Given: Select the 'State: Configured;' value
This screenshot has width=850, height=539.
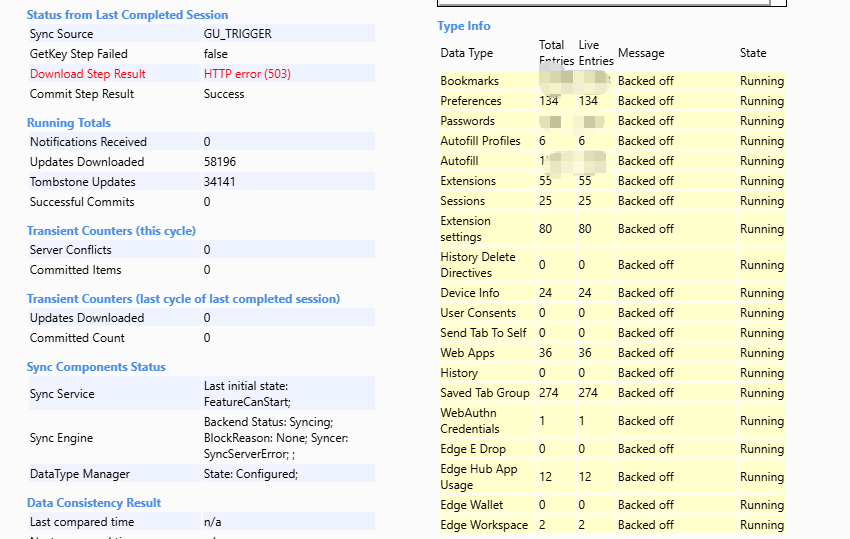Looking at the screenshot, I should pos(250,474).
